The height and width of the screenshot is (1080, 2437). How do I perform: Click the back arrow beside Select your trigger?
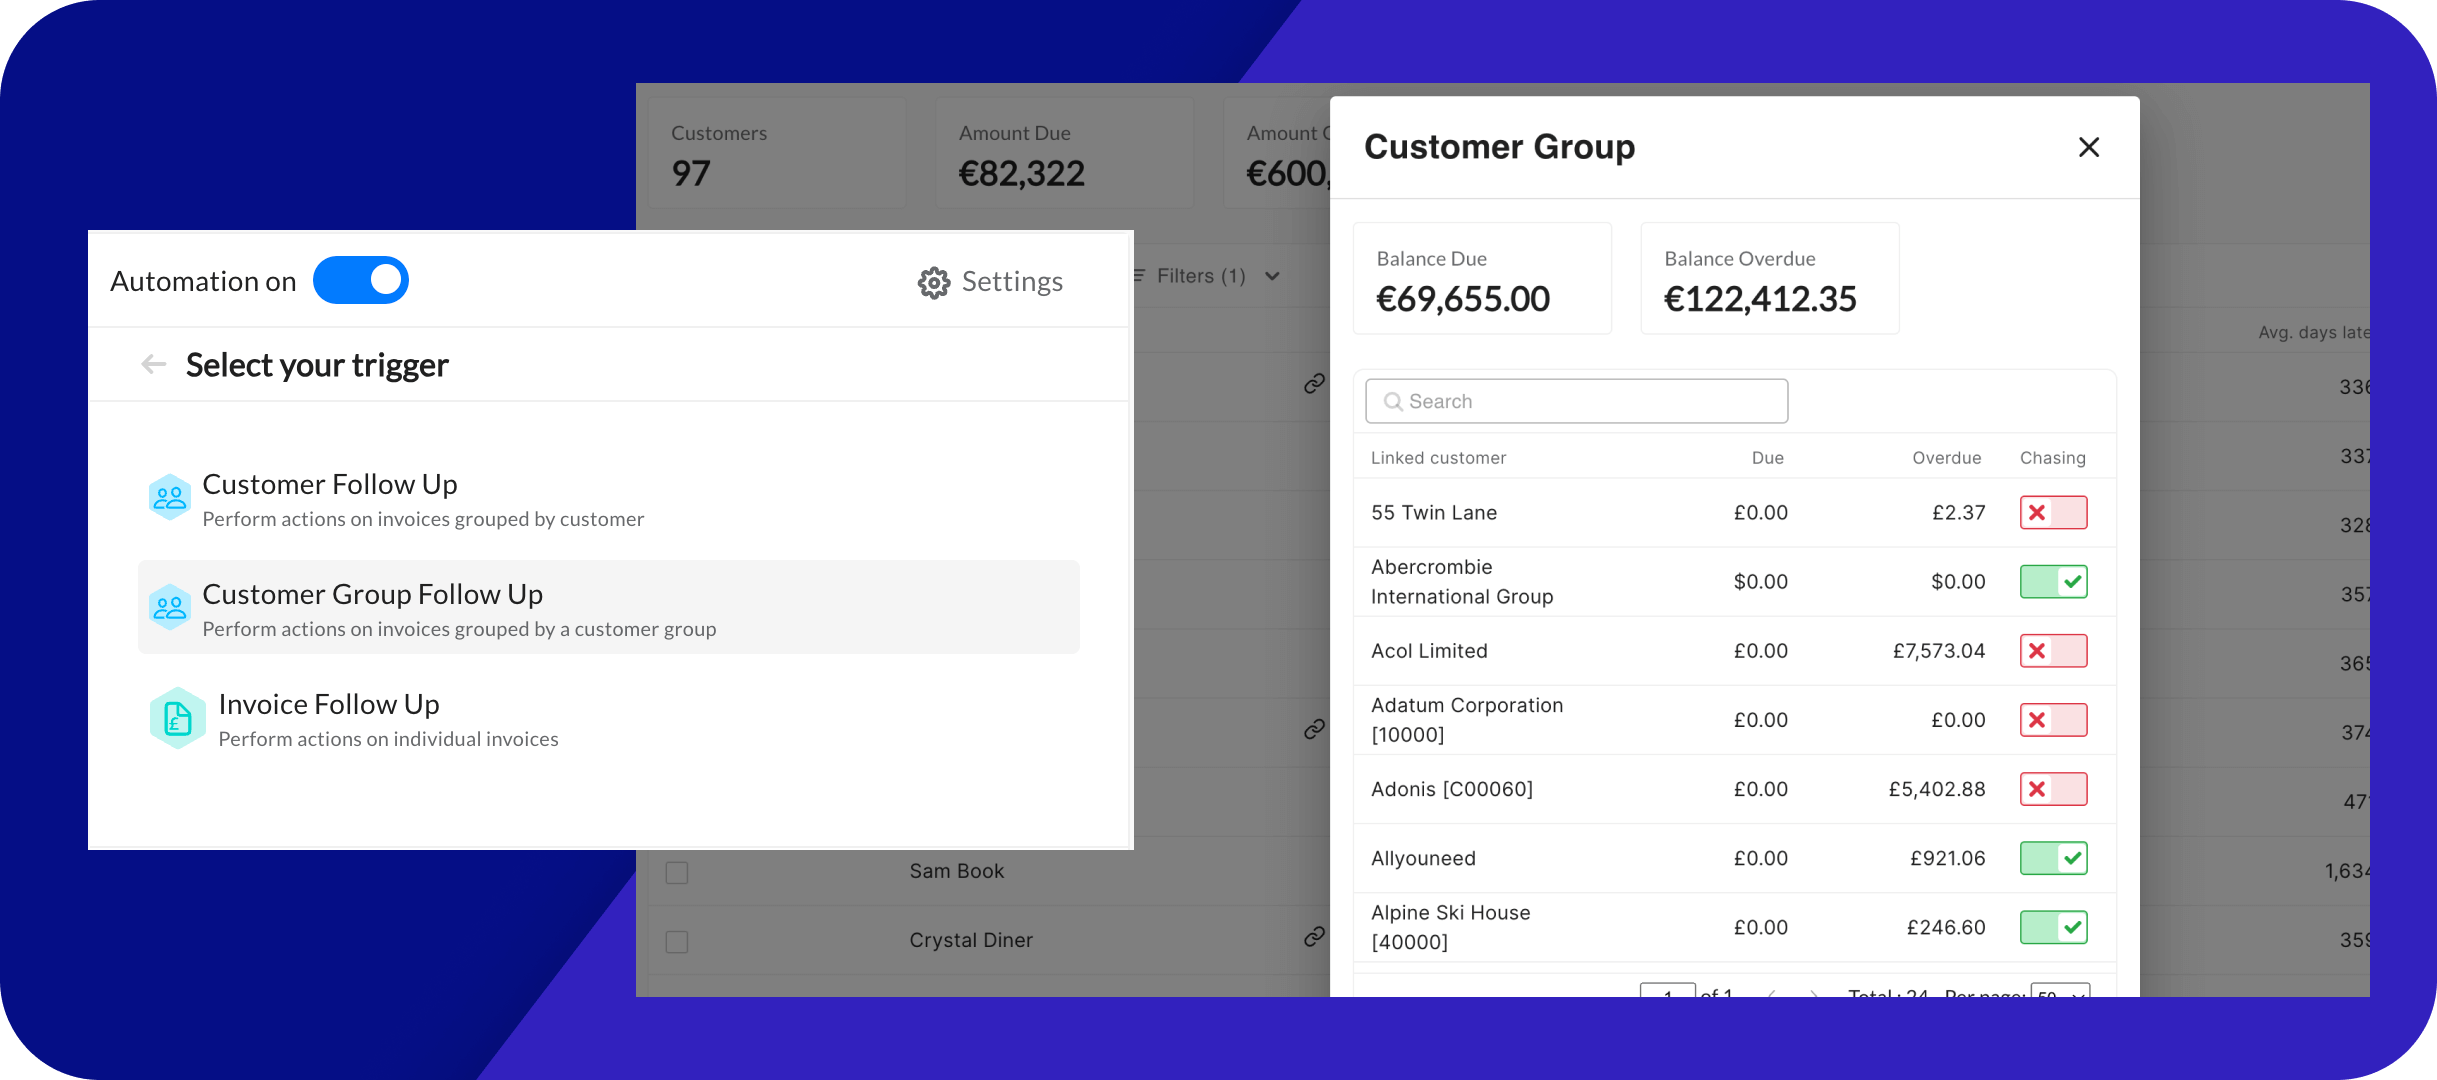153,364
